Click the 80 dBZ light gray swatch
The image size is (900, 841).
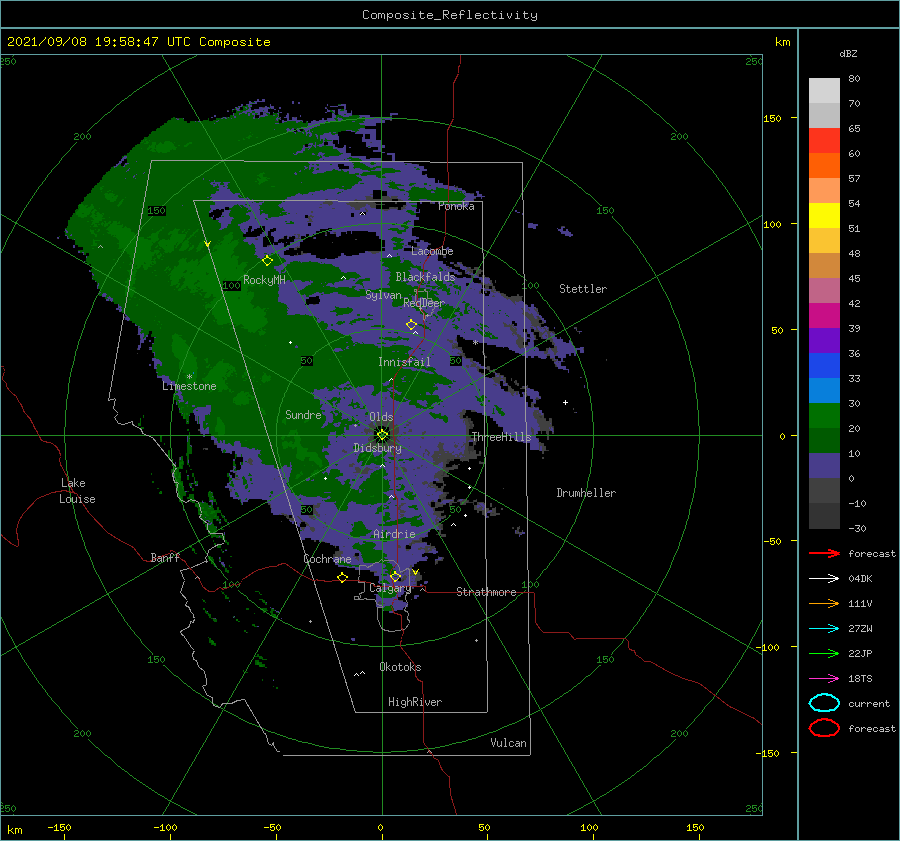(824, 90)
